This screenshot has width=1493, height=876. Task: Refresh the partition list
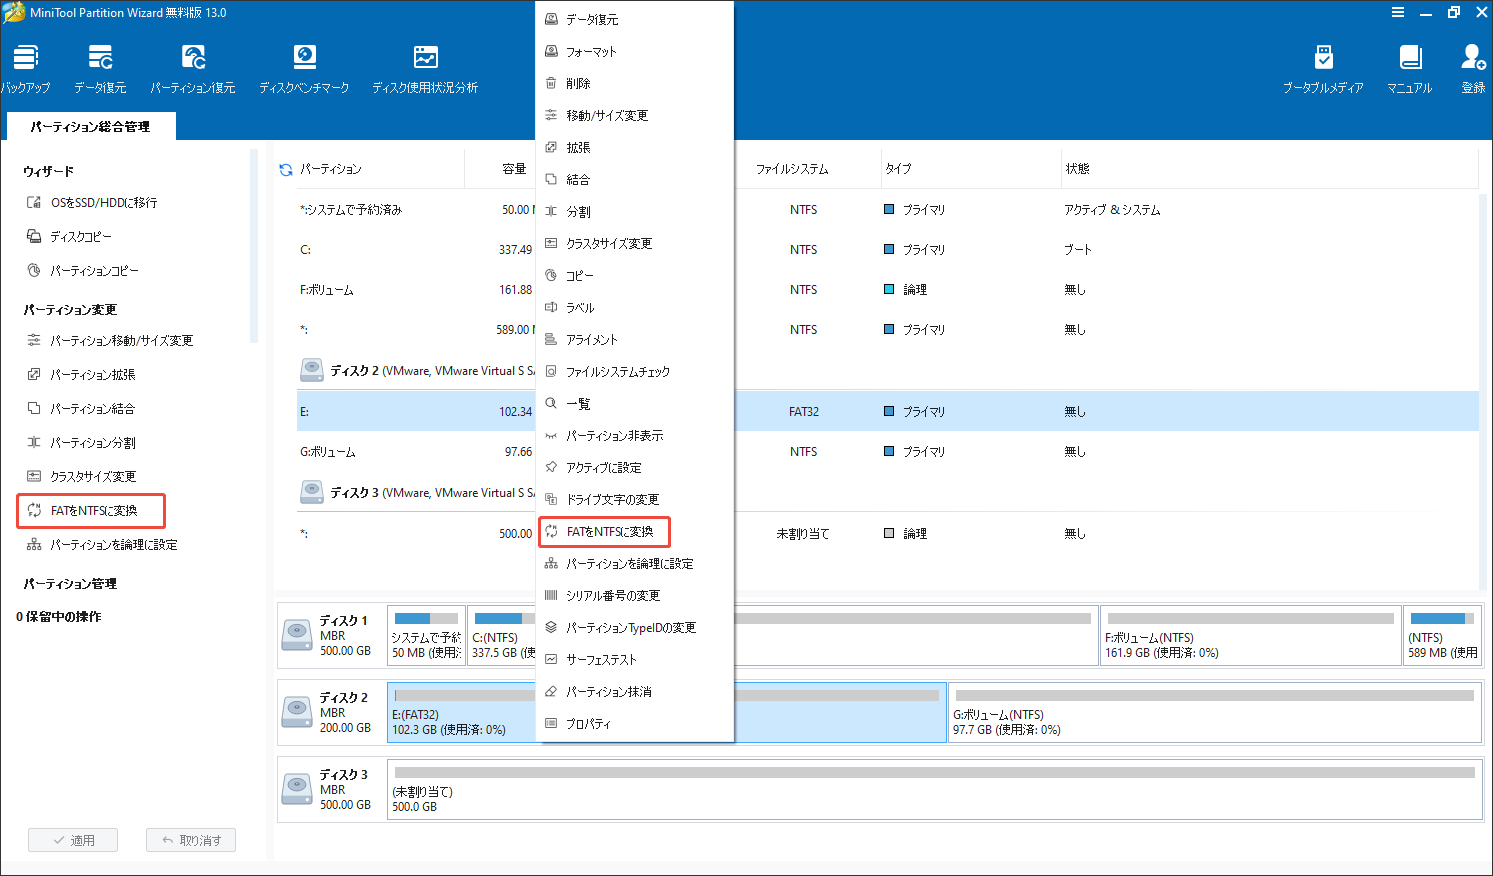click(x=284, y=168)
